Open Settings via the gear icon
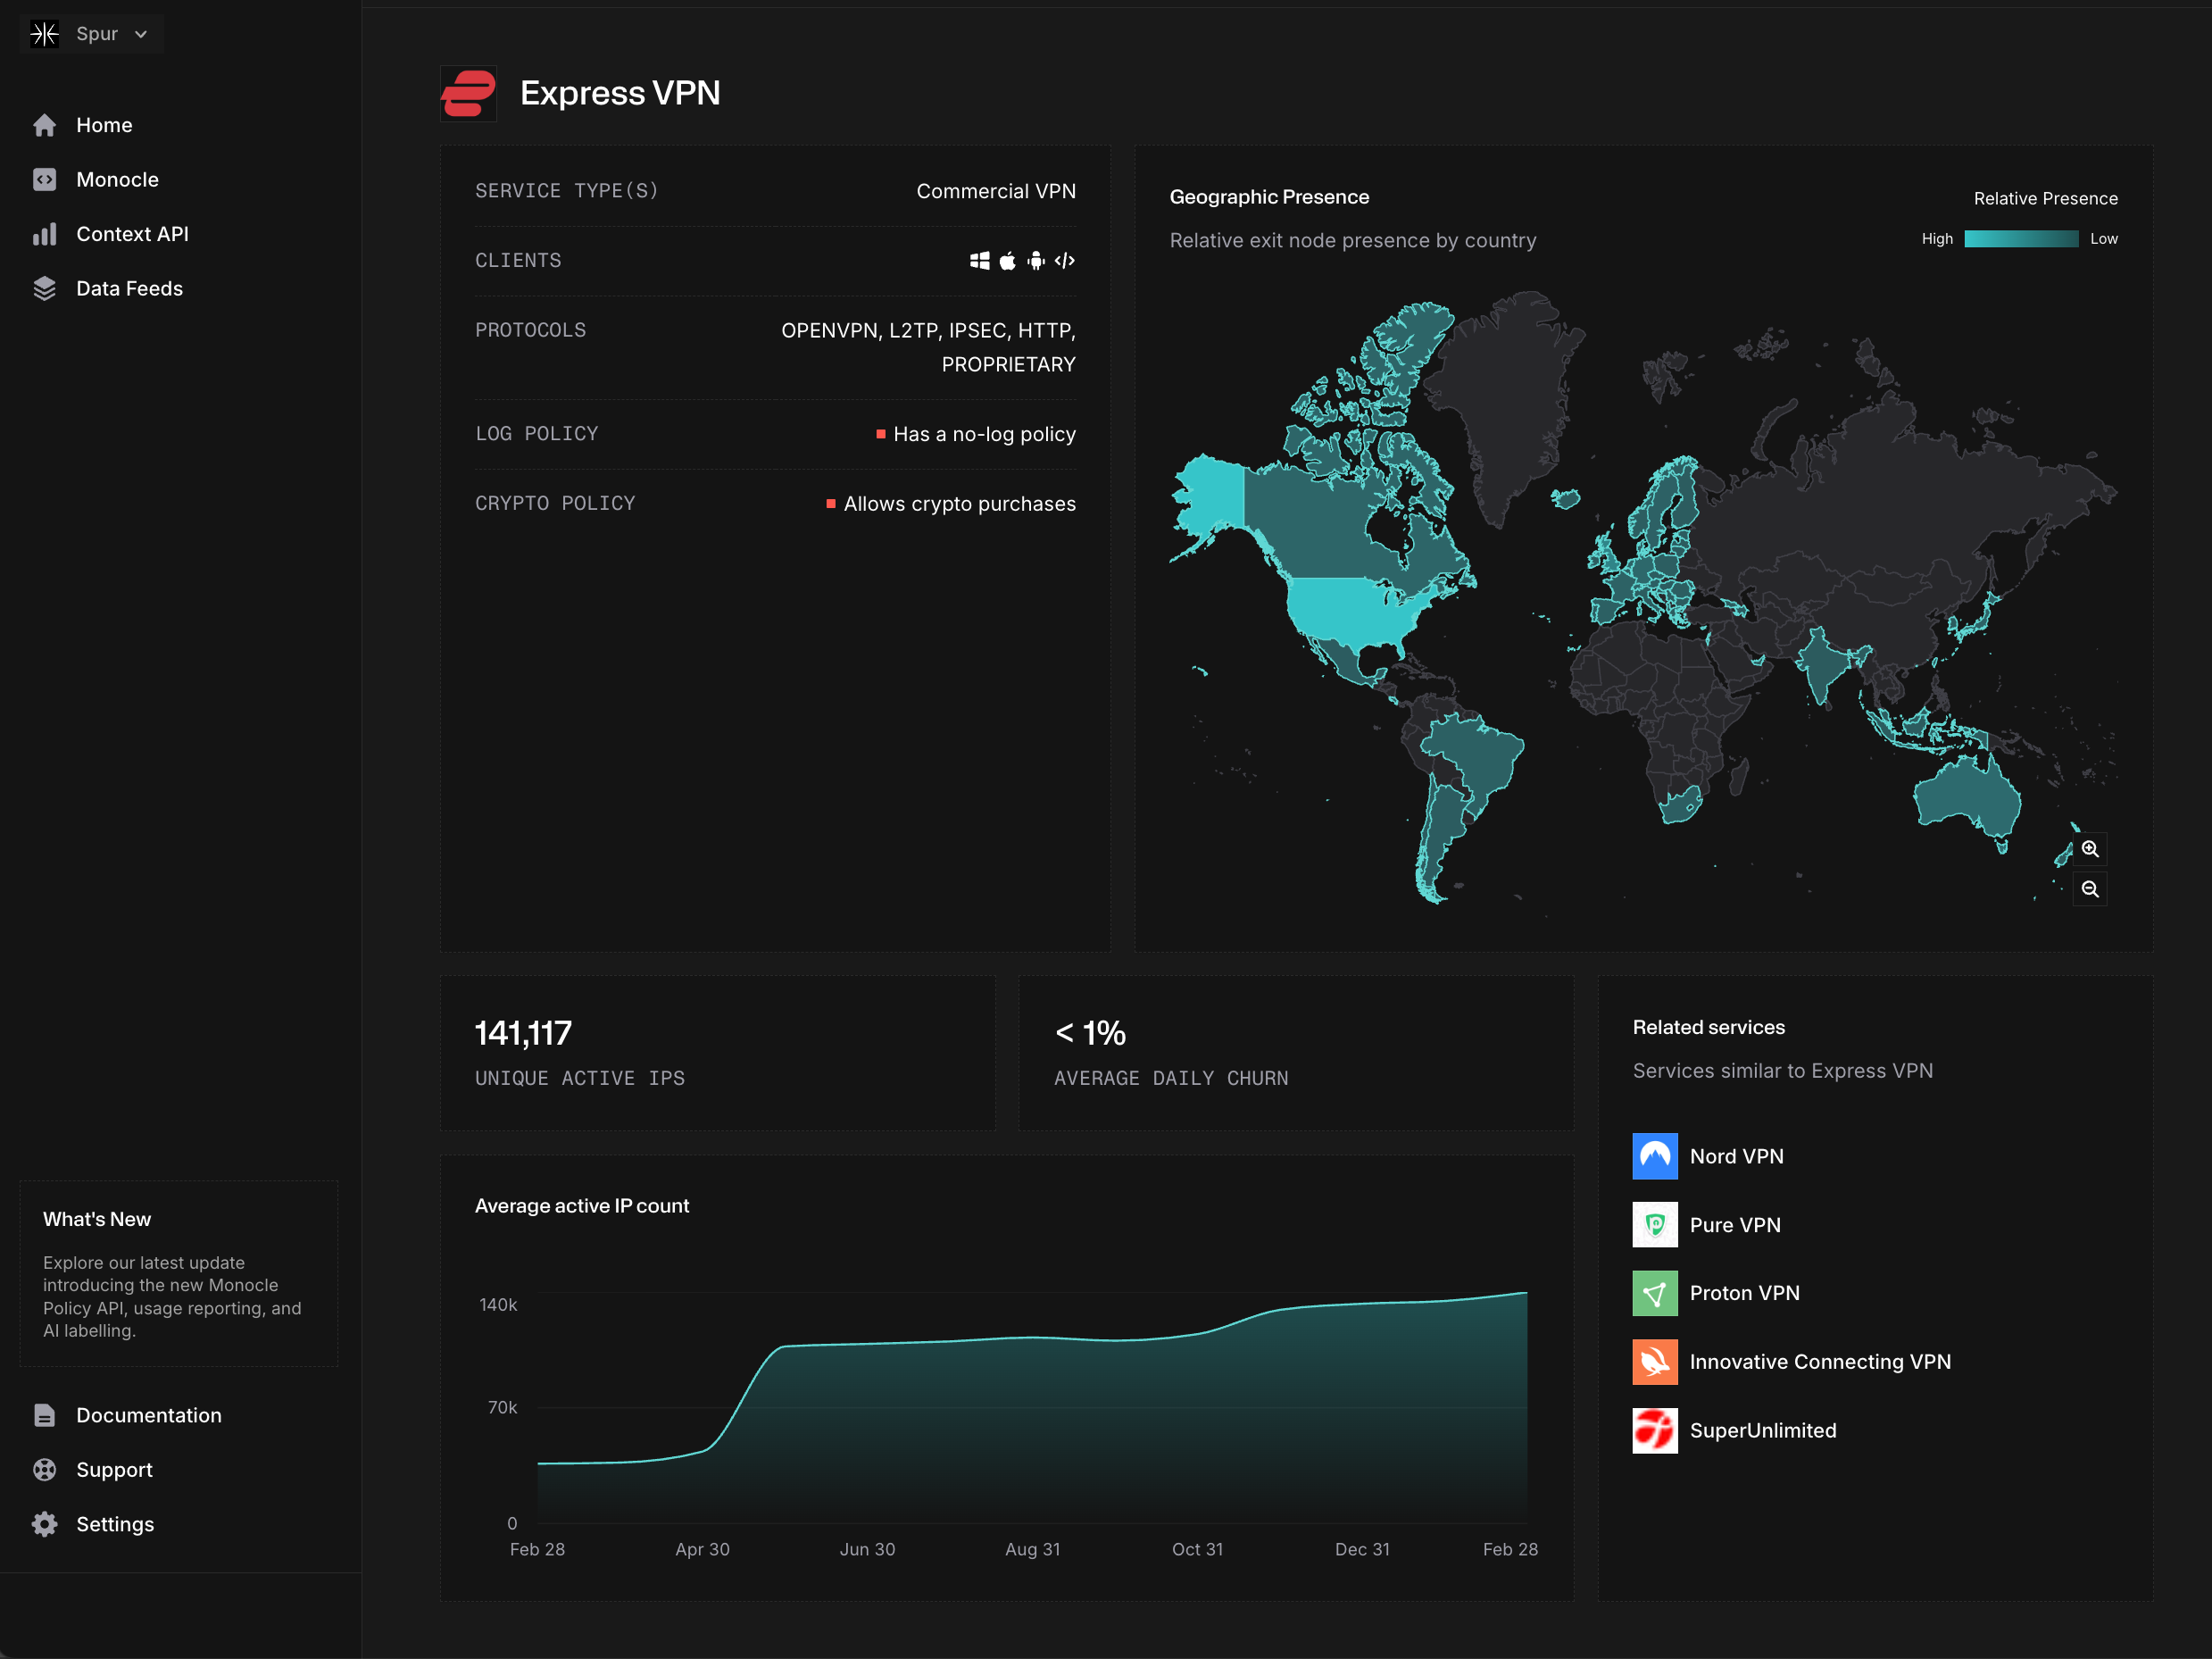The image size is (2212, 1659). pyautogui.click(x=45, y=1524)
